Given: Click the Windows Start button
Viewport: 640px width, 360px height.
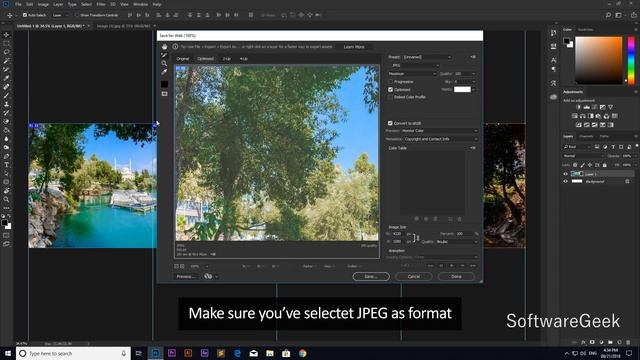Looking at the screenshot, I should point(8,353).
